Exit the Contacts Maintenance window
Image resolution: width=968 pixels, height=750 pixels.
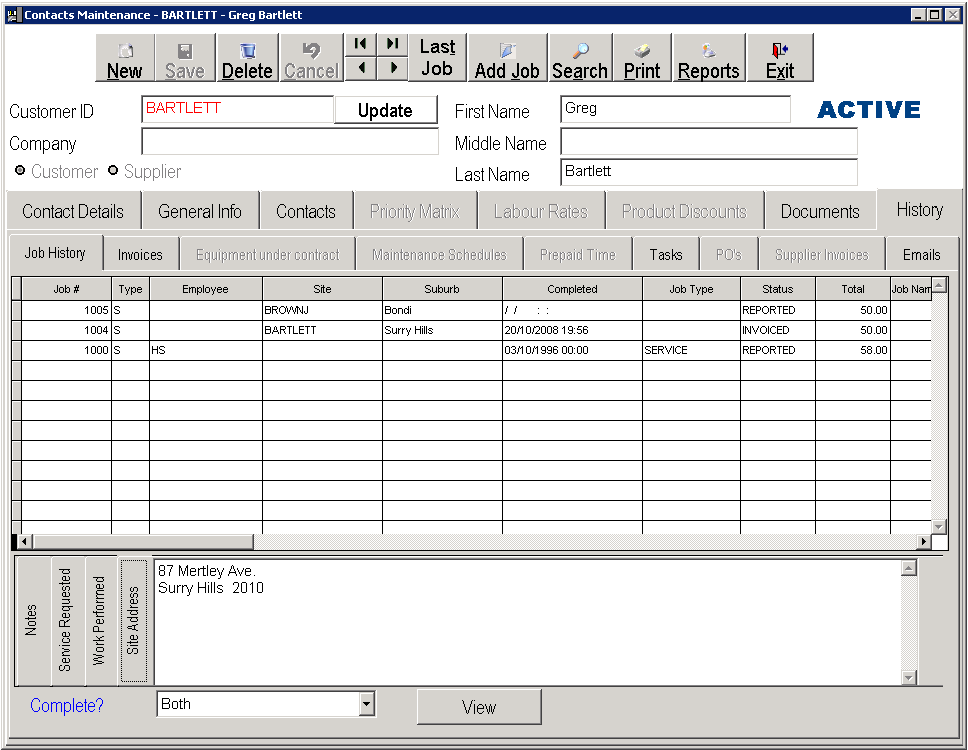click(x=779, y=59)
